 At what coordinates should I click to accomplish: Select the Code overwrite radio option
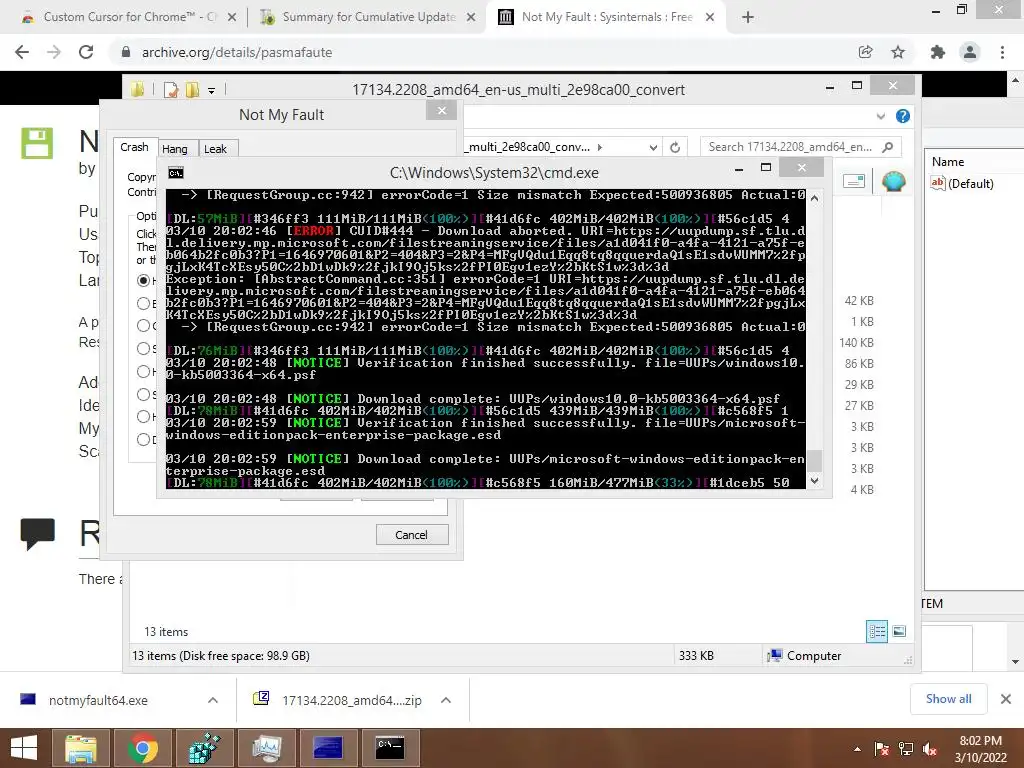click(144, 325)
